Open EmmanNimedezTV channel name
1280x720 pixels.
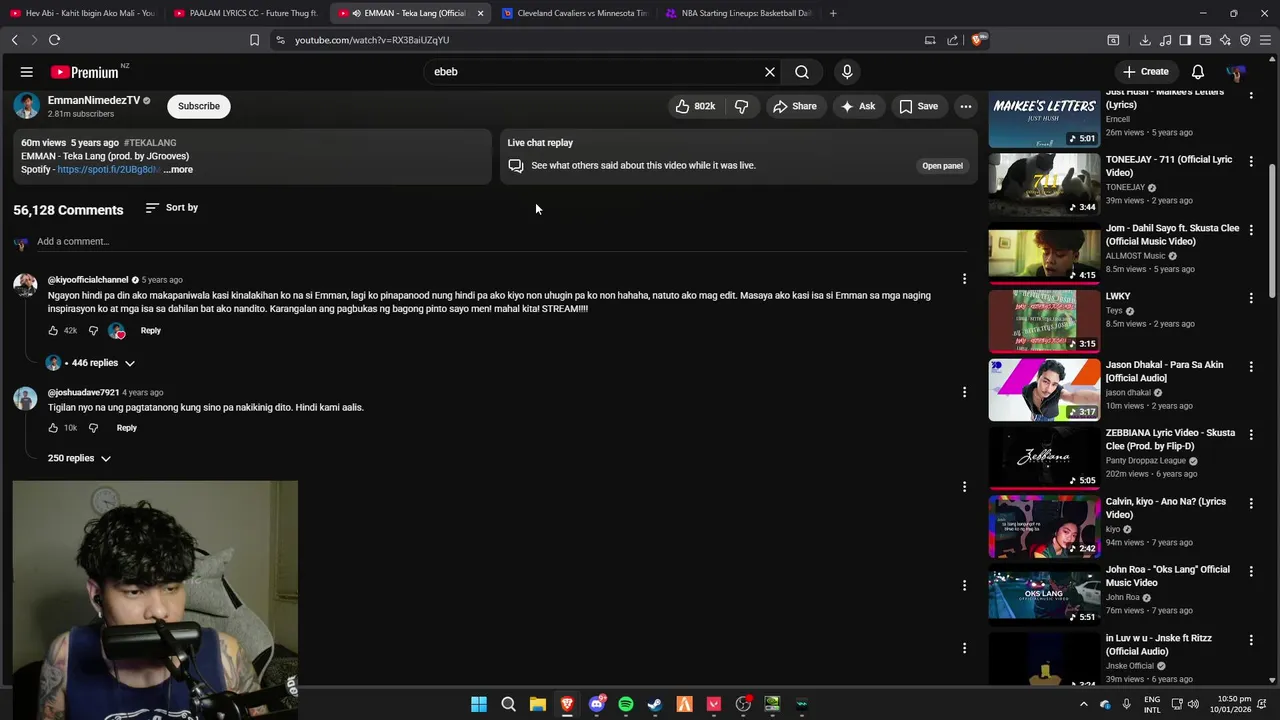click(94, 100)
